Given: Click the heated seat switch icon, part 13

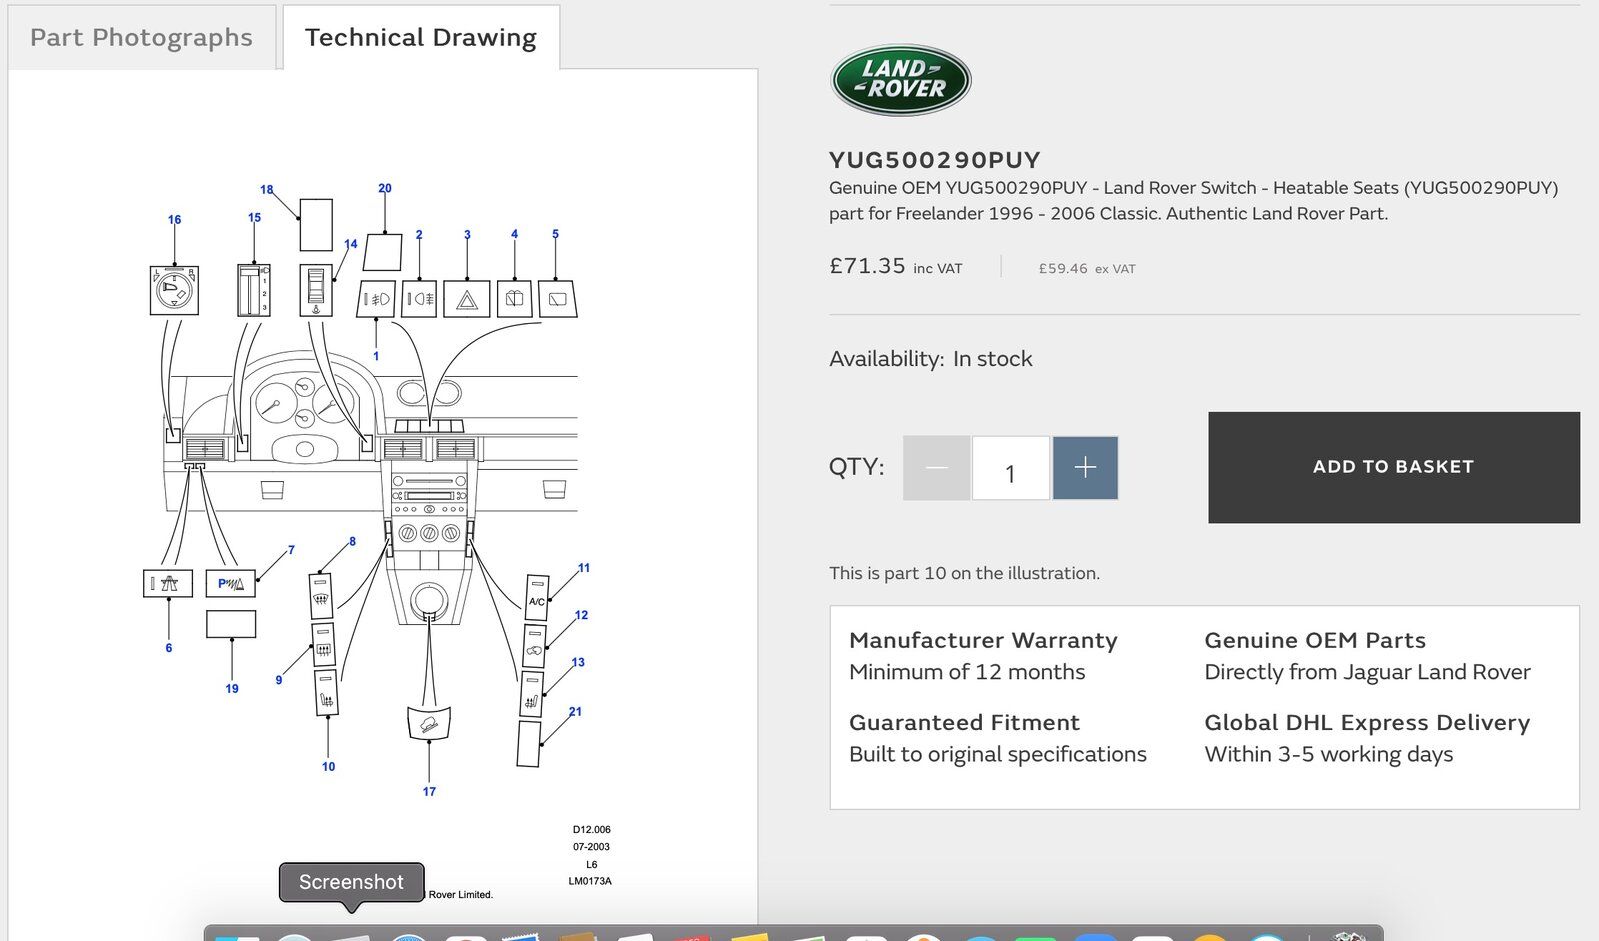Looking at the screenshot, I should click(x=532, y=694).
